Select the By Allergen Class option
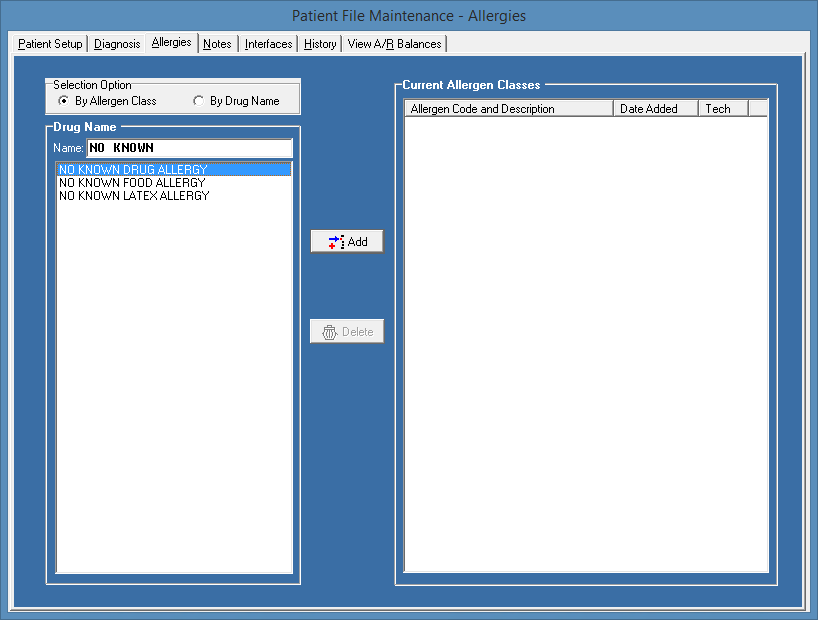 point(62,102)
